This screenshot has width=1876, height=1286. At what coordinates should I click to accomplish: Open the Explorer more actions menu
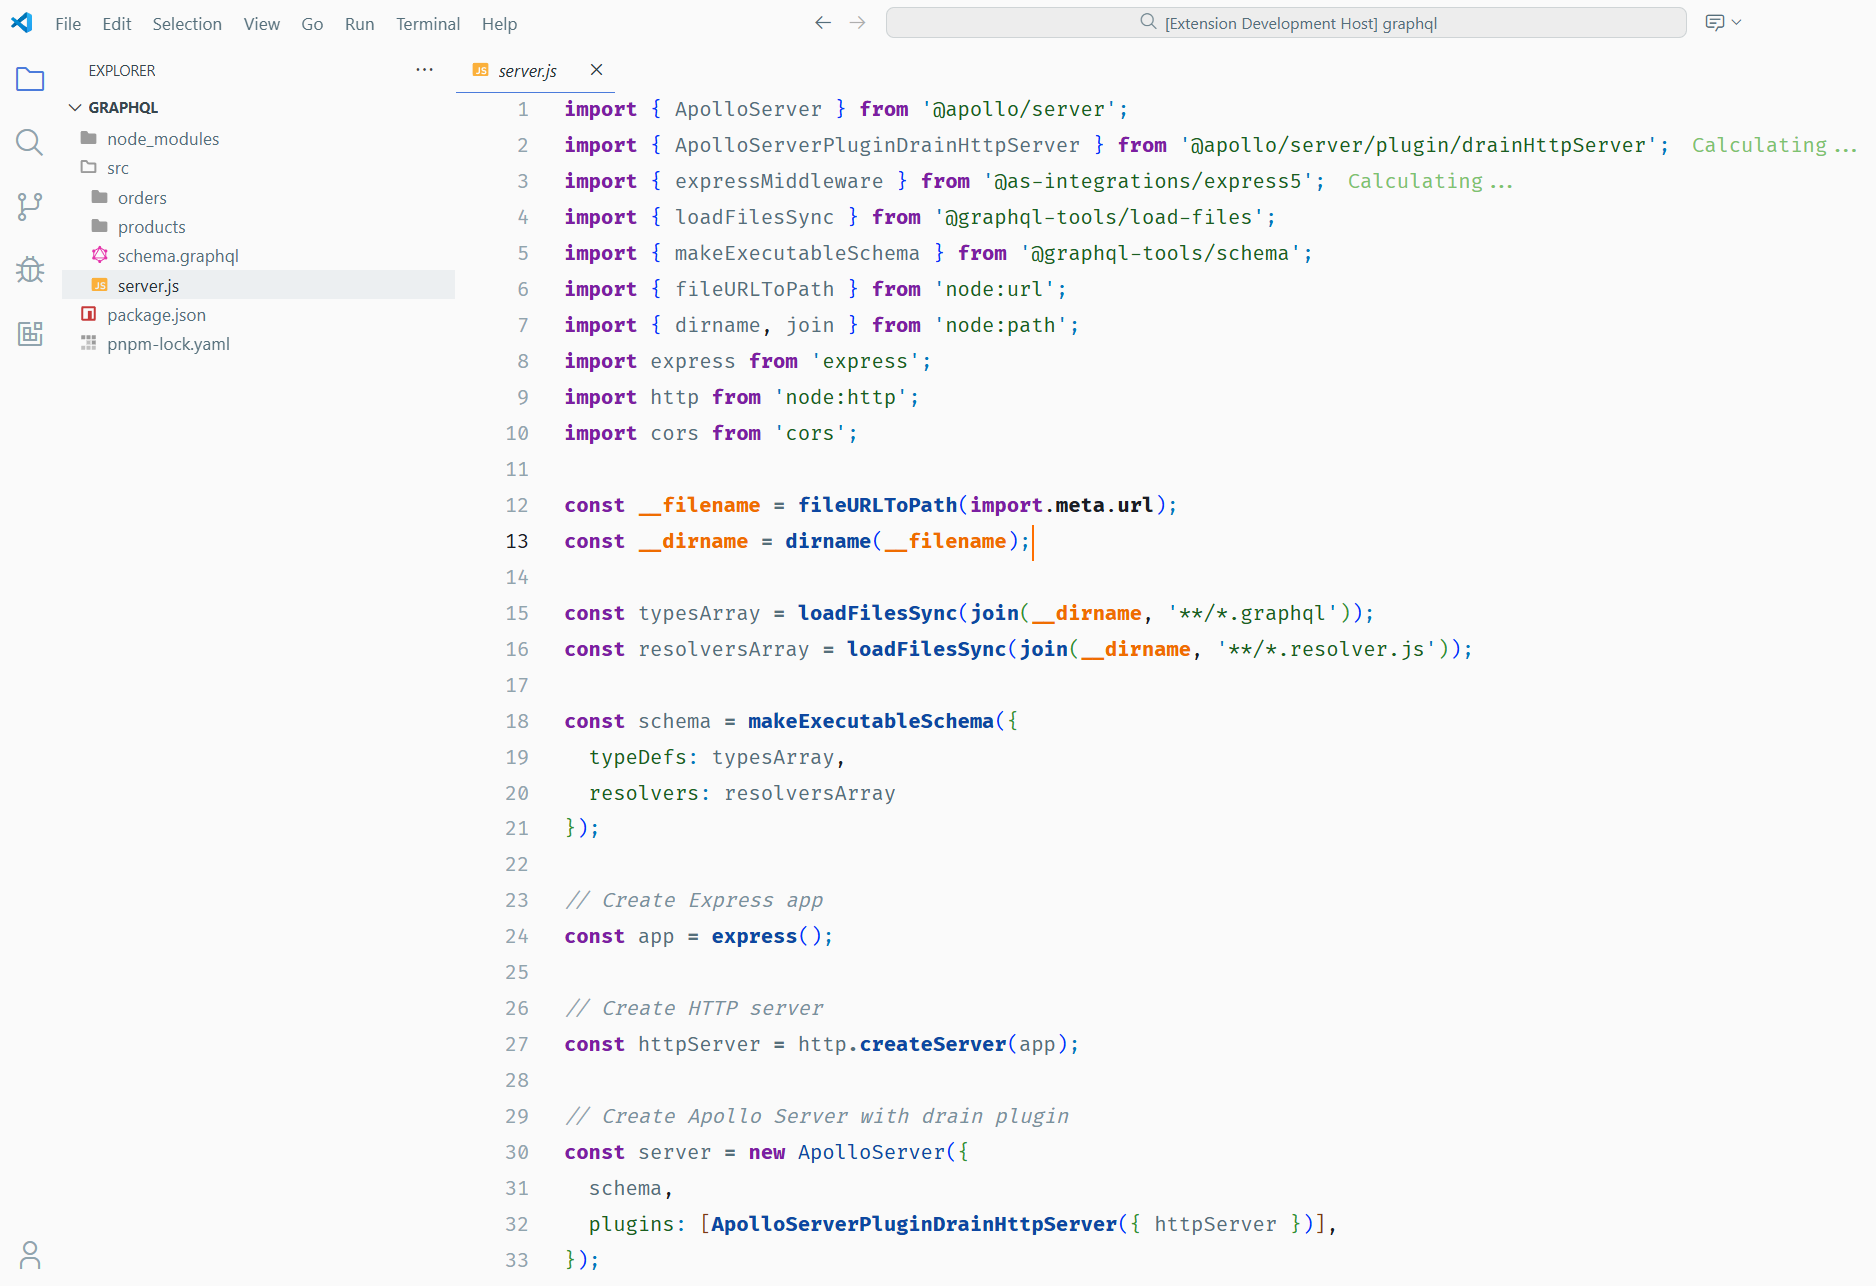tap(424, 69)
